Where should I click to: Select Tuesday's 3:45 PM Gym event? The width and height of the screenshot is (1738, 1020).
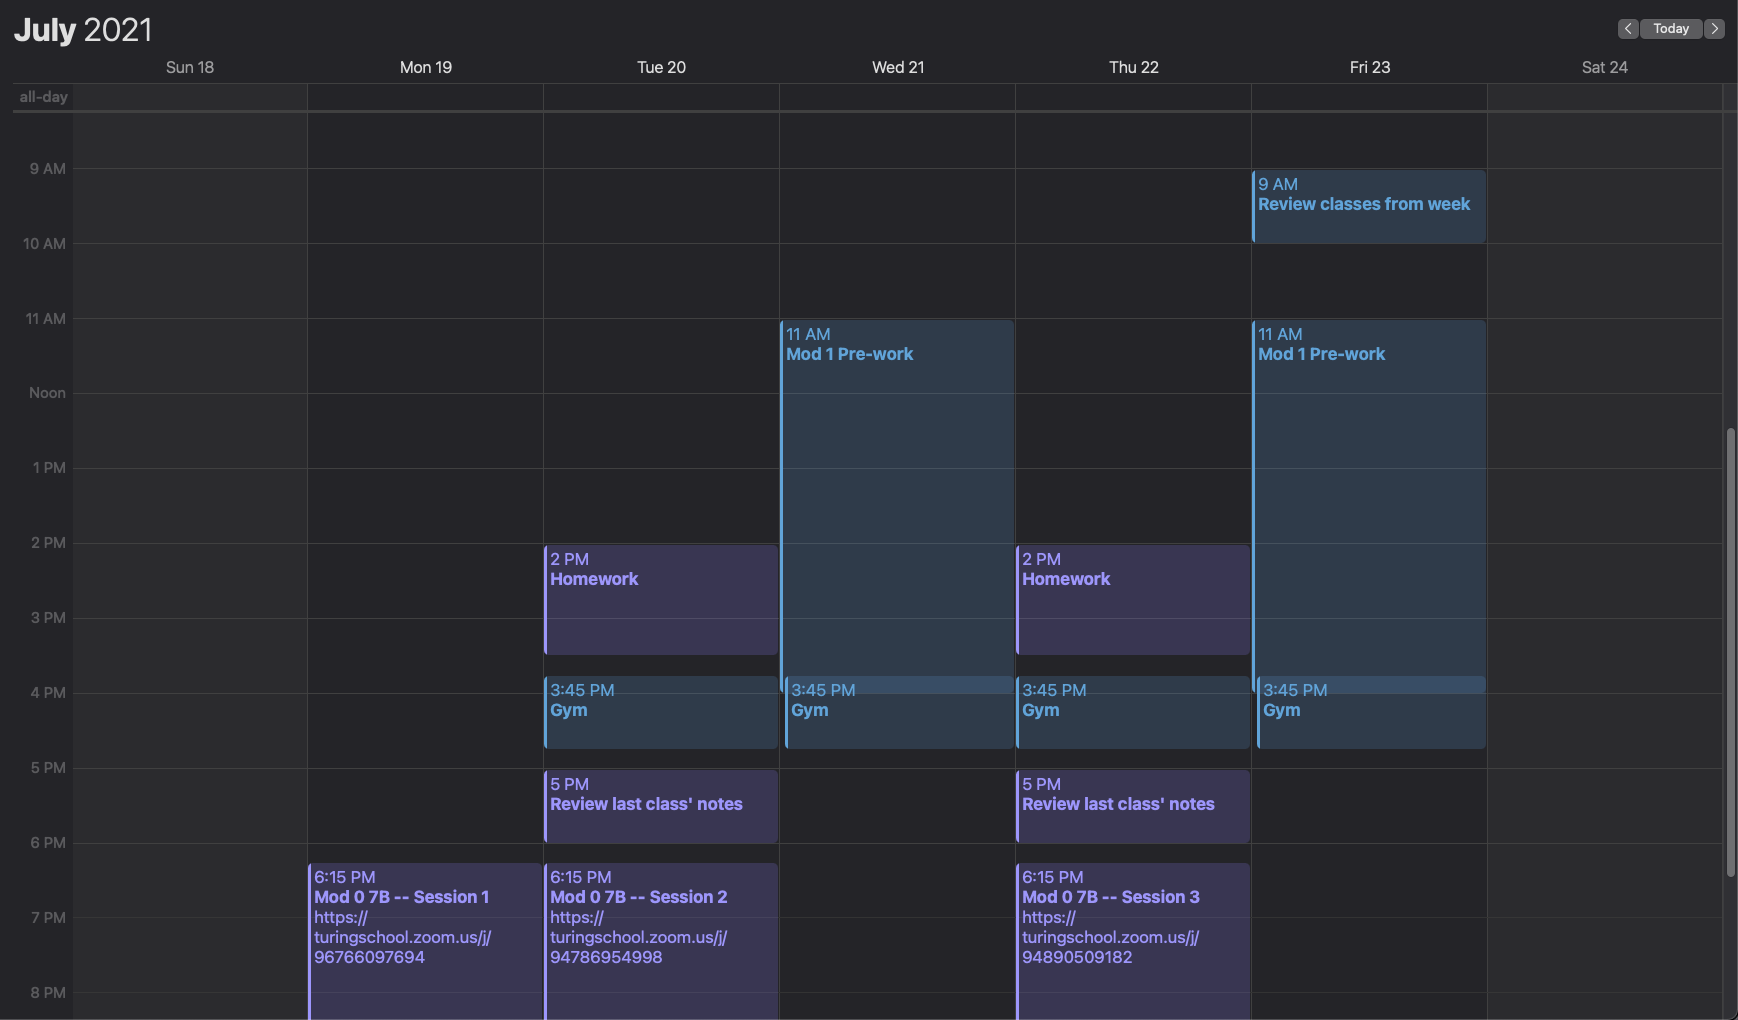click(x=661, y=712)
